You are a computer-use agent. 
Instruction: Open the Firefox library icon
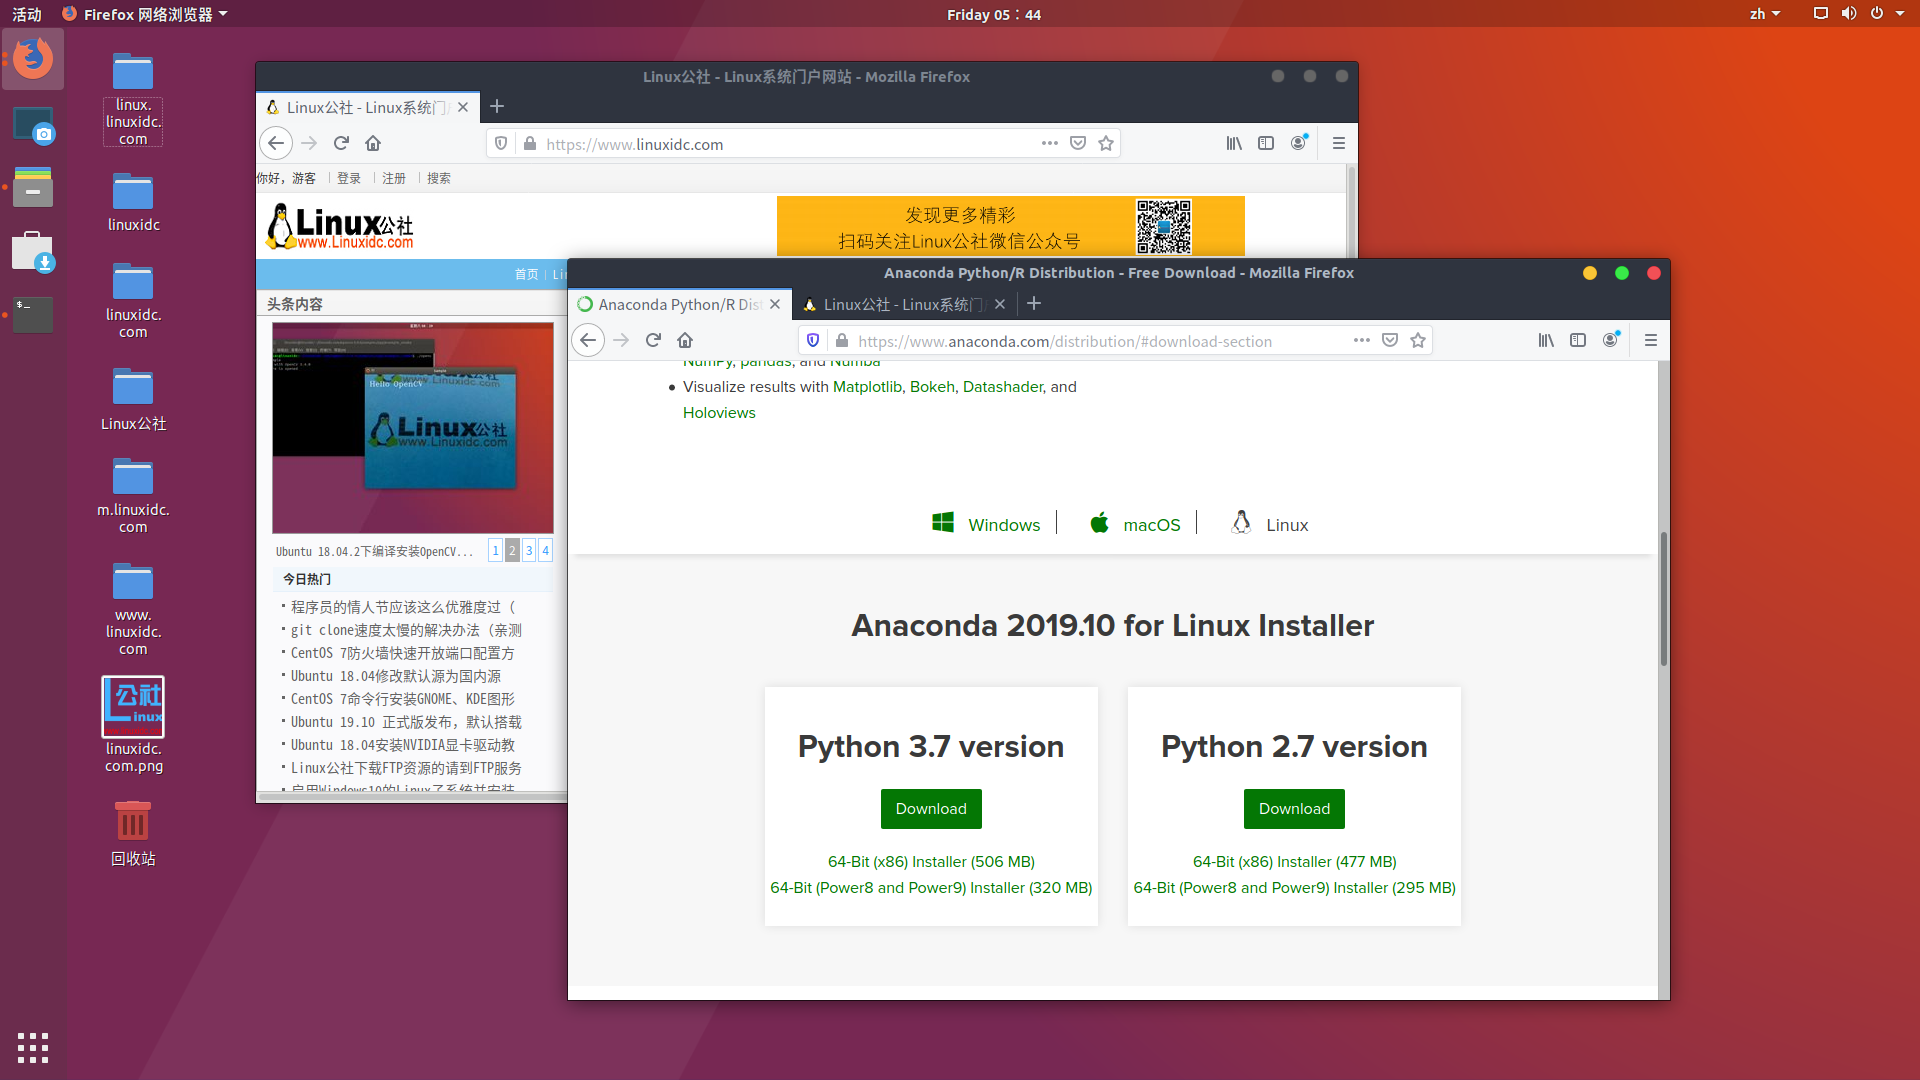point(1545,340)
